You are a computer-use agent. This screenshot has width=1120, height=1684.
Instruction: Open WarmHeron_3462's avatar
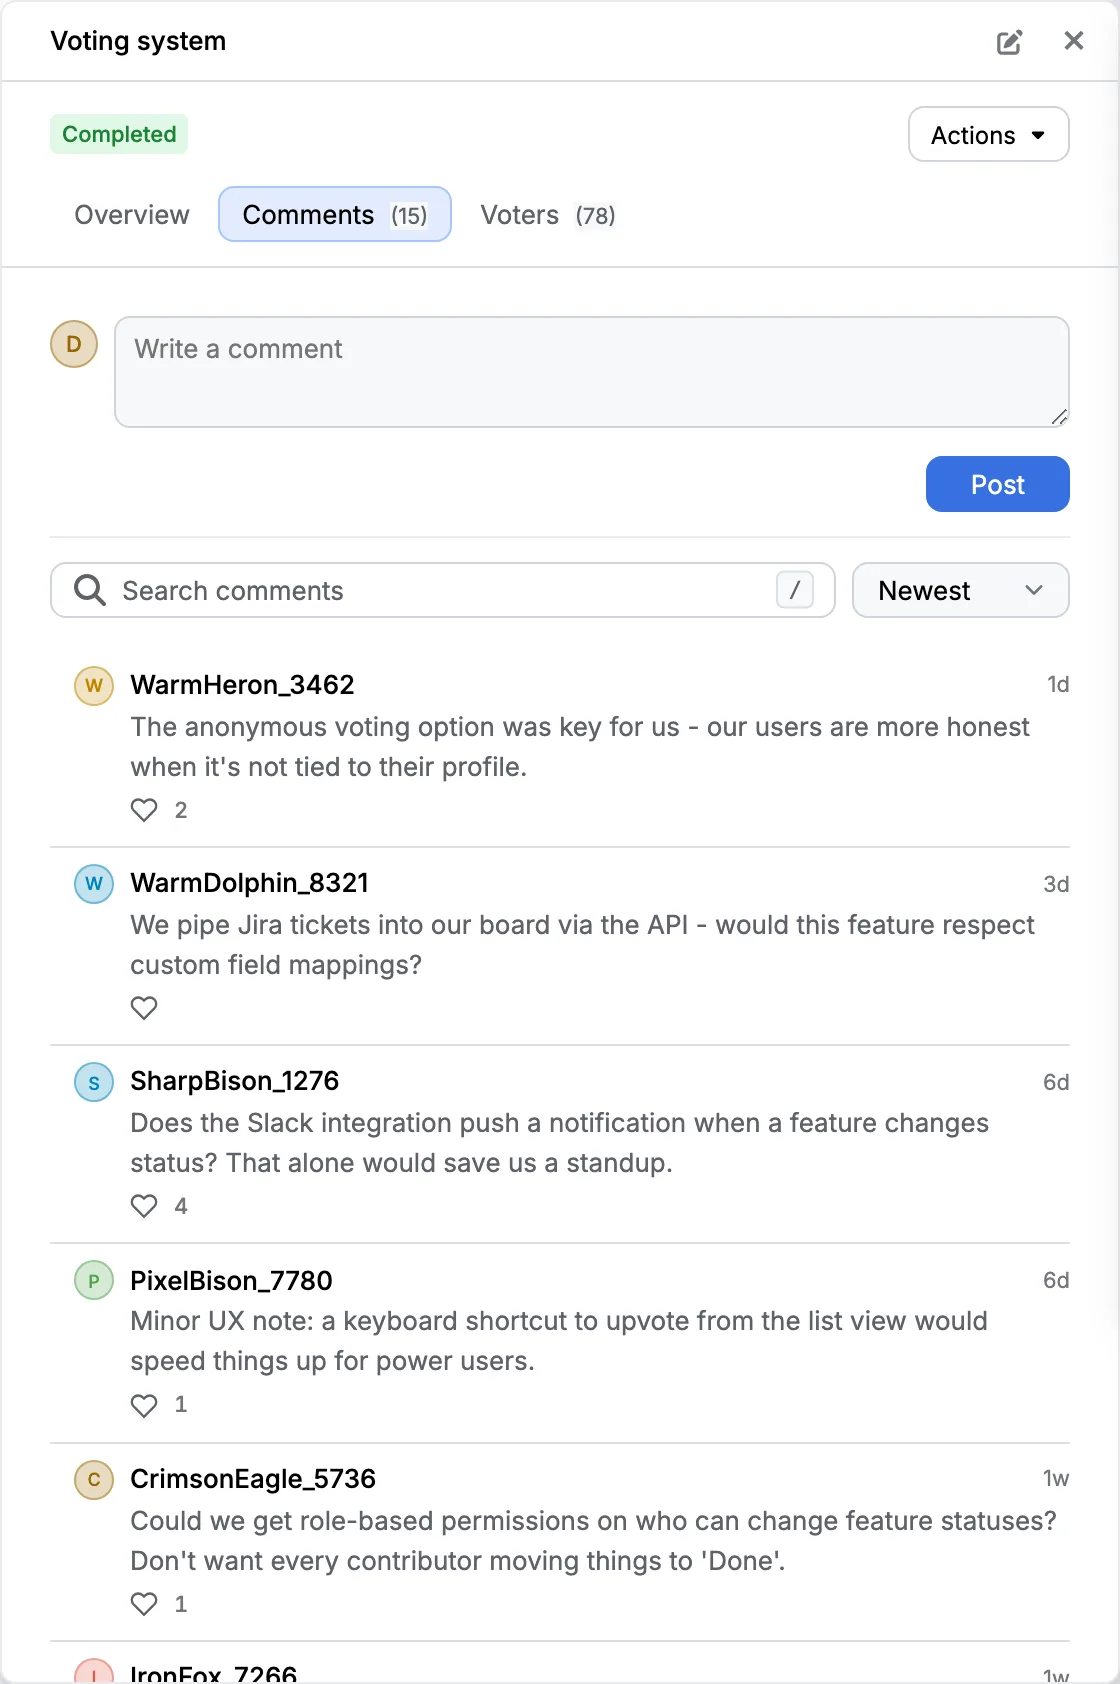pos(94,686)
